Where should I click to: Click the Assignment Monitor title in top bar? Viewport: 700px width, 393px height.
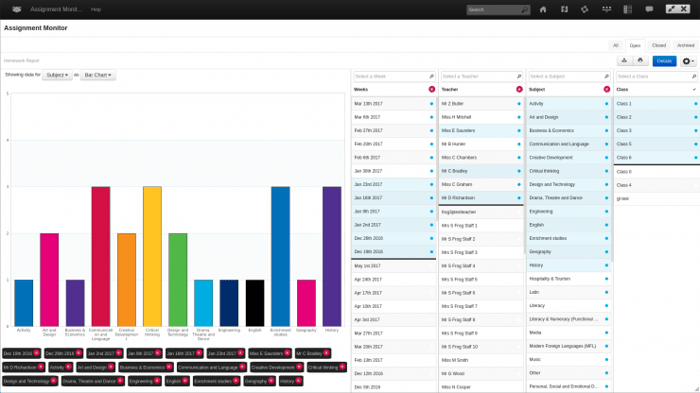coord(56,9)
